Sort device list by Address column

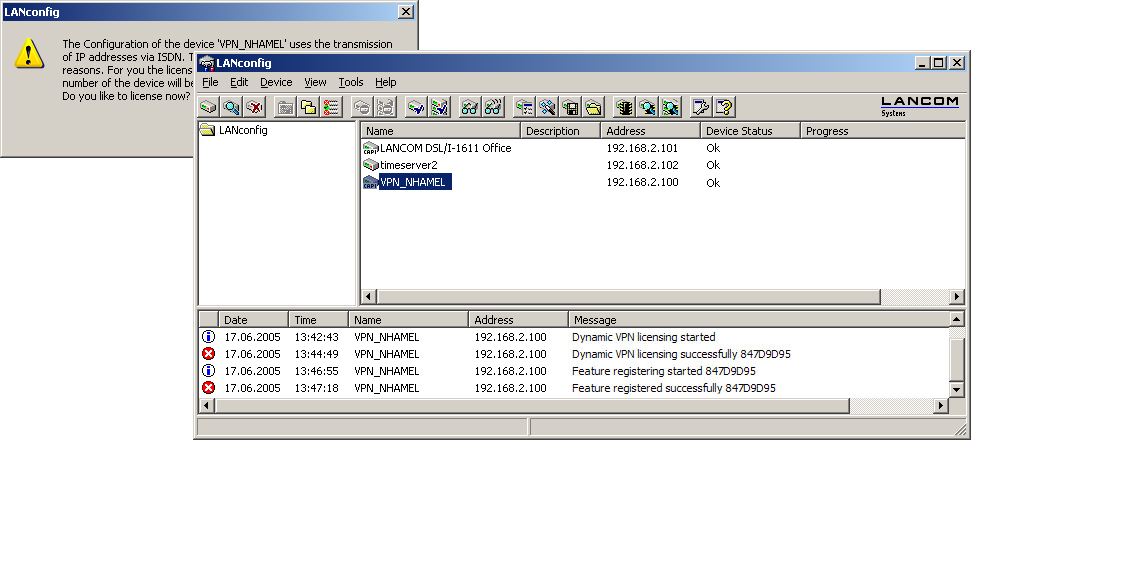click(x=650, y=131)
